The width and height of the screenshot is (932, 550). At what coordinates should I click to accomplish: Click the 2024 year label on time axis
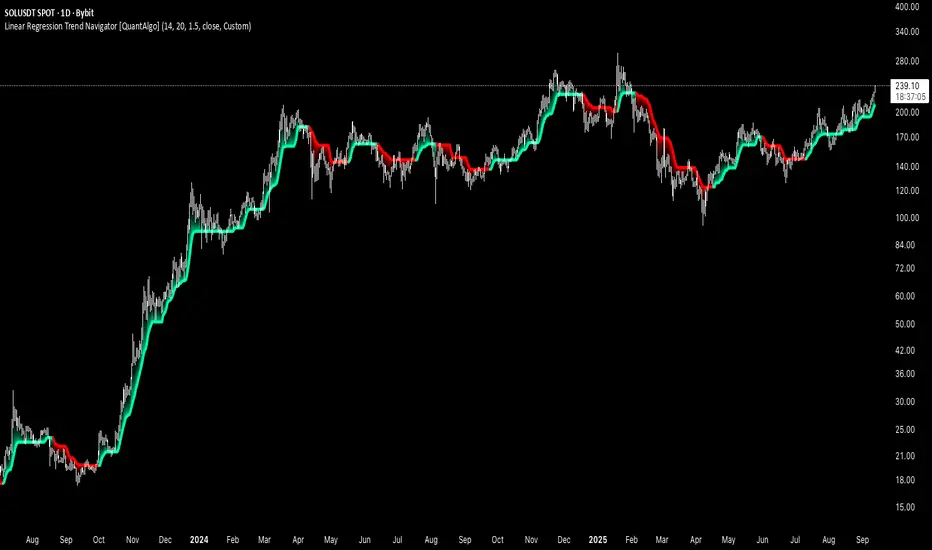point(199,540)
